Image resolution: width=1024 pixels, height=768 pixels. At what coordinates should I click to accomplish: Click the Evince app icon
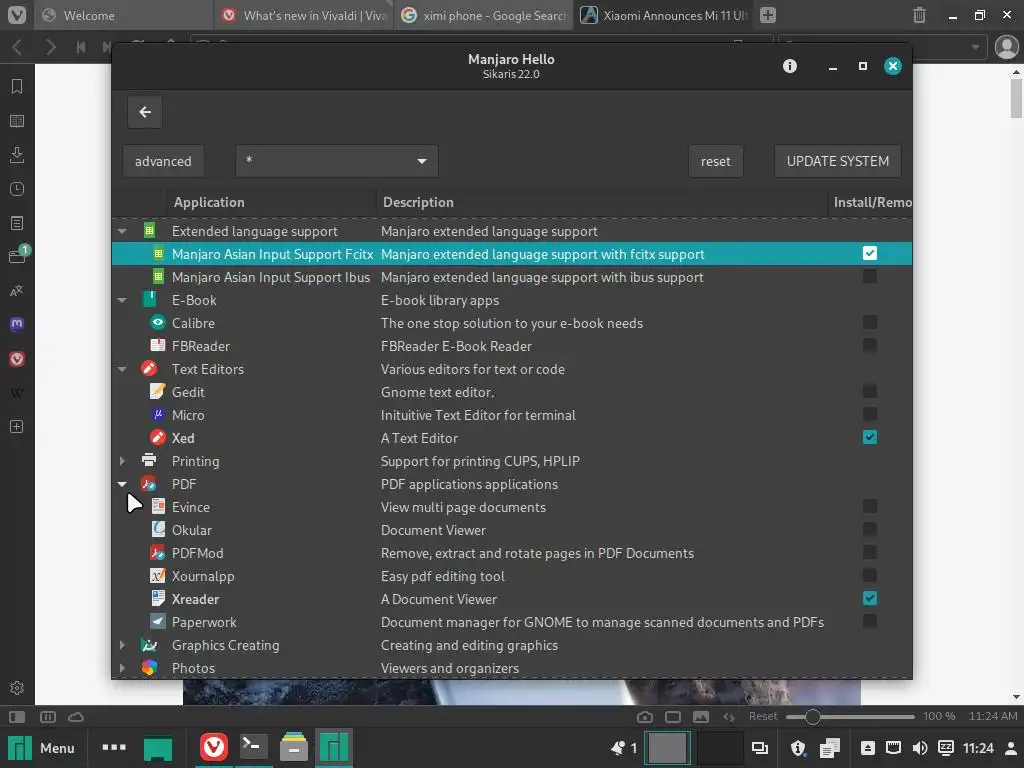[157, 506]
